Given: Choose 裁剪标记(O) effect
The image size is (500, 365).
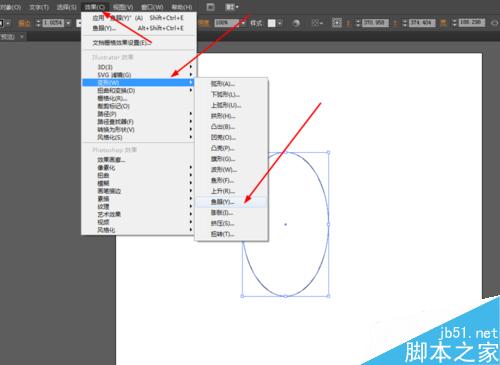Looking at the screenshot, I should [138, 106].
